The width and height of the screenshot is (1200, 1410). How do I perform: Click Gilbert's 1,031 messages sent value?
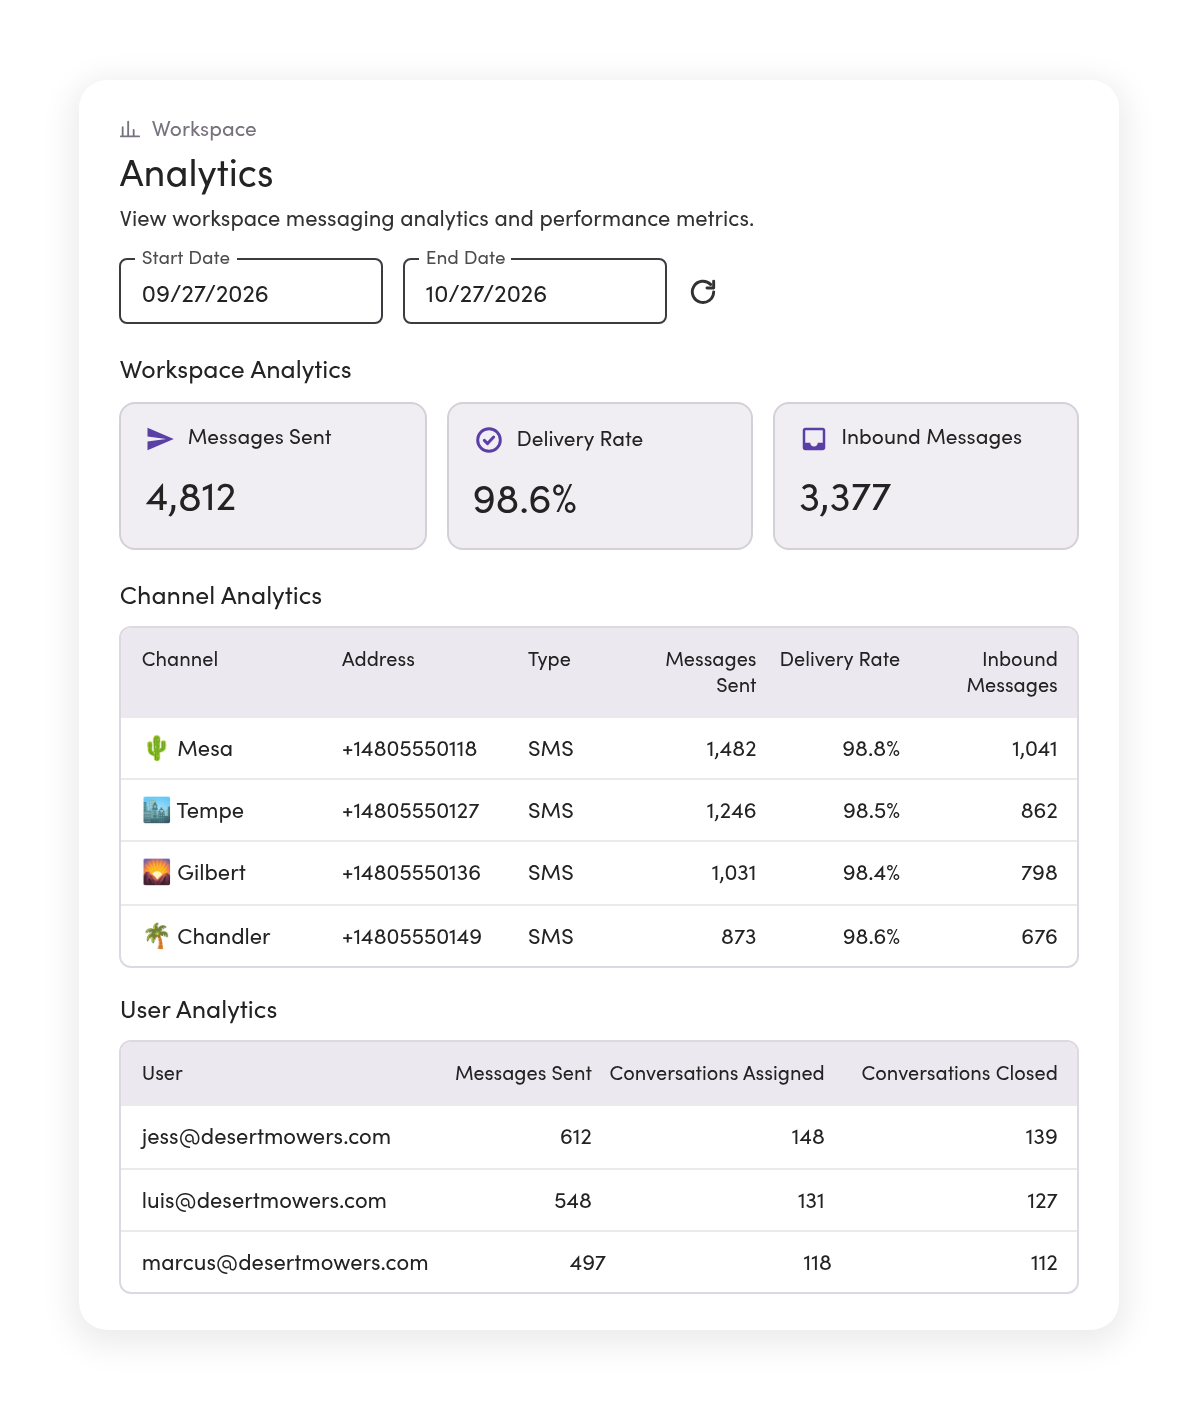point(734,873)
